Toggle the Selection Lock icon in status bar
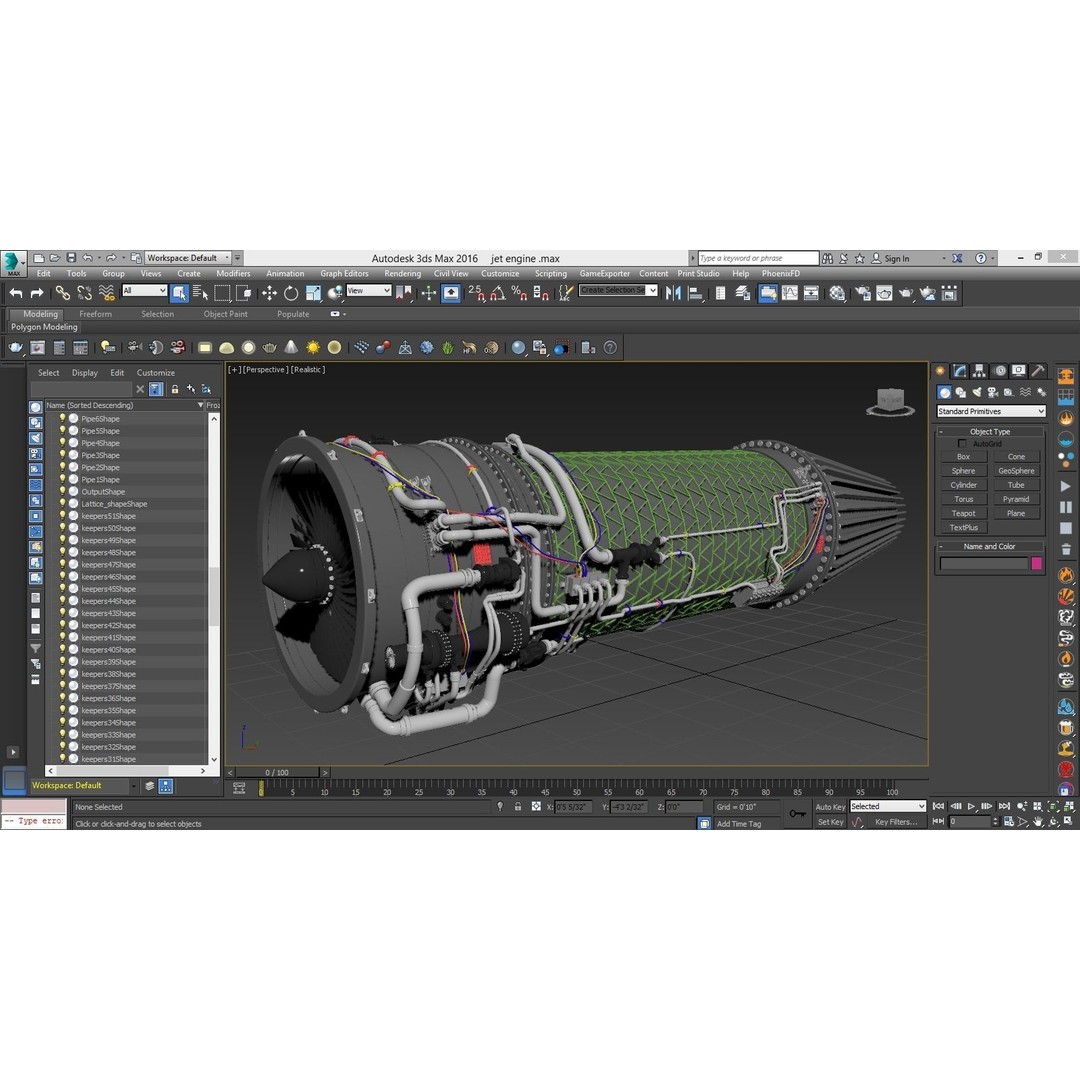 click(518, 807)
